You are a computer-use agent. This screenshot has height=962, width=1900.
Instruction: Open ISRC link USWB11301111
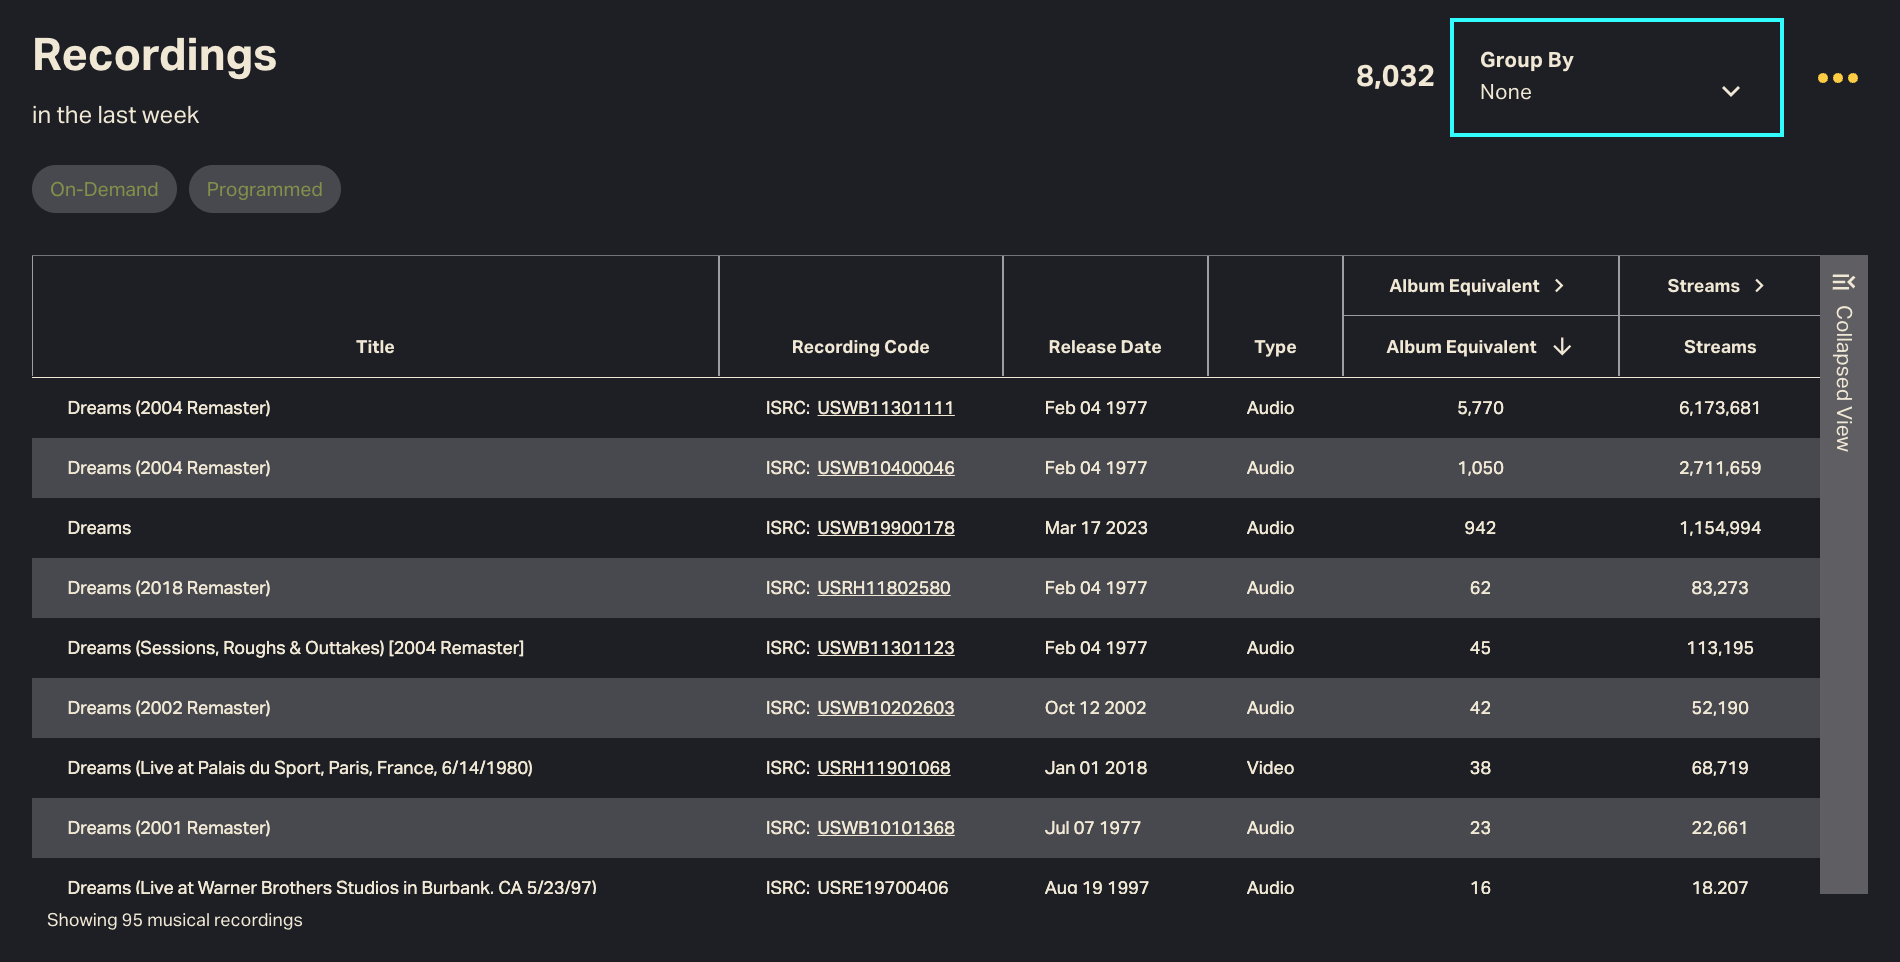(885, 408)
